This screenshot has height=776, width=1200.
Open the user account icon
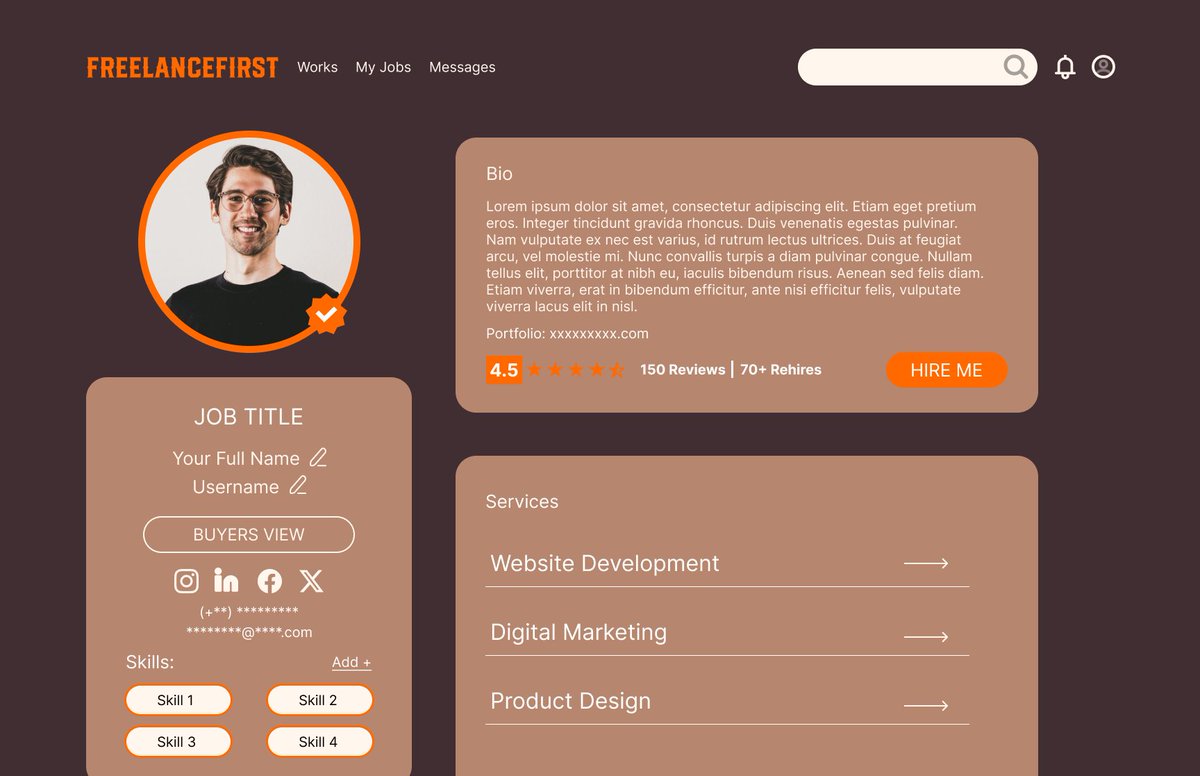click(1103, 67)
